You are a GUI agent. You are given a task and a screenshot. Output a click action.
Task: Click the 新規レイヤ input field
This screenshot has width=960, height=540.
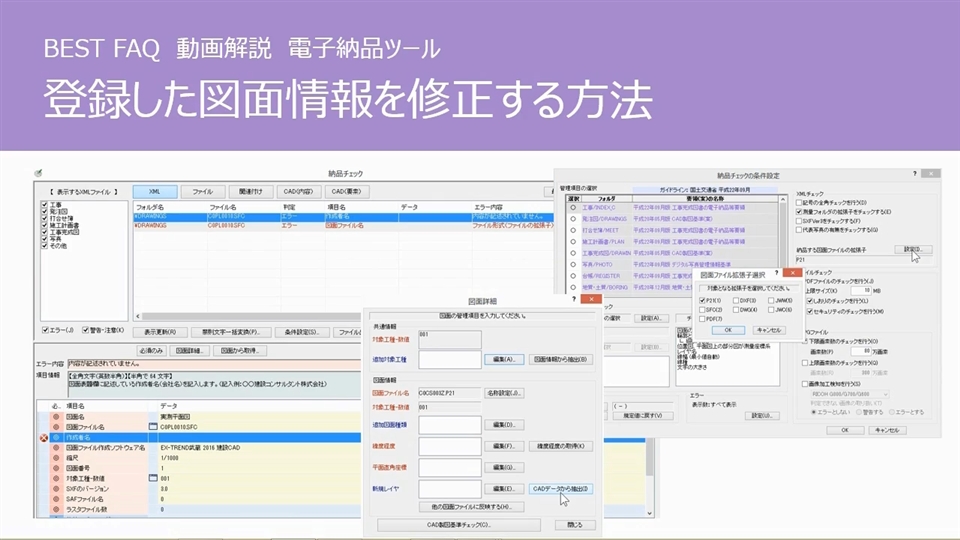(x=449, y=489)
